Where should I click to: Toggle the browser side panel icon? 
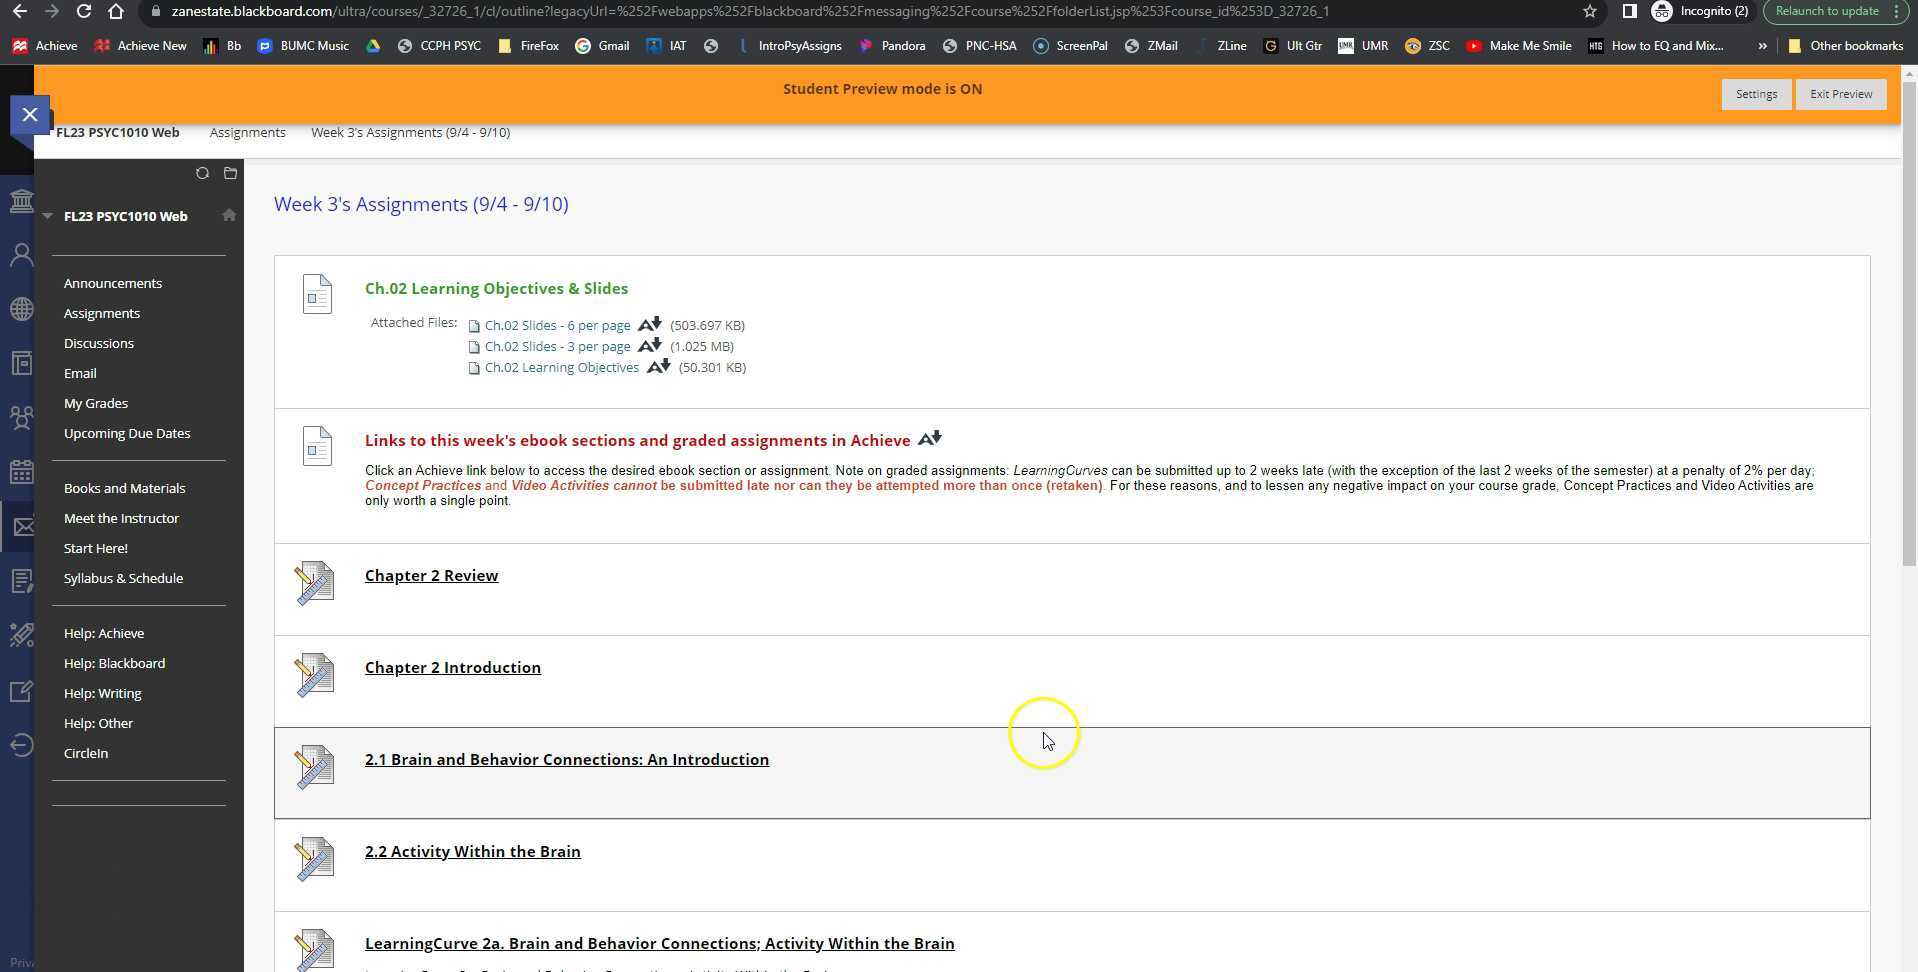coord(1628,11)
